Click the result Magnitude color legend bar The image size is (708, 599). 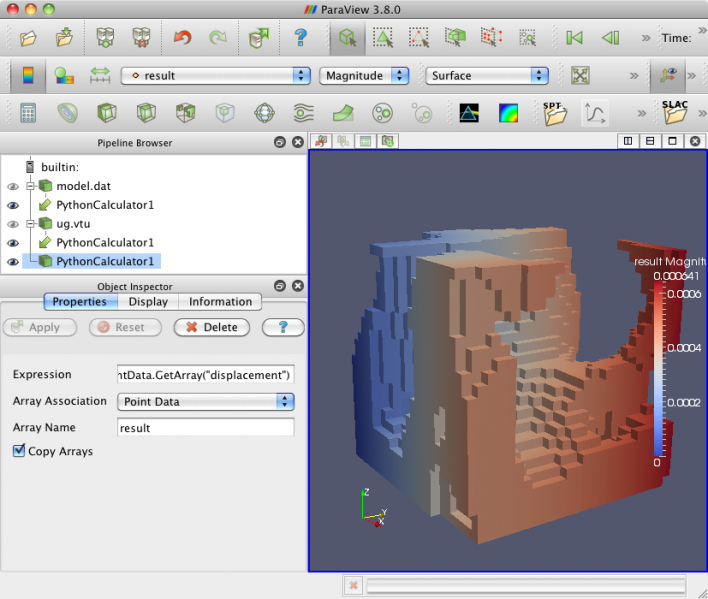click(659, 369)
